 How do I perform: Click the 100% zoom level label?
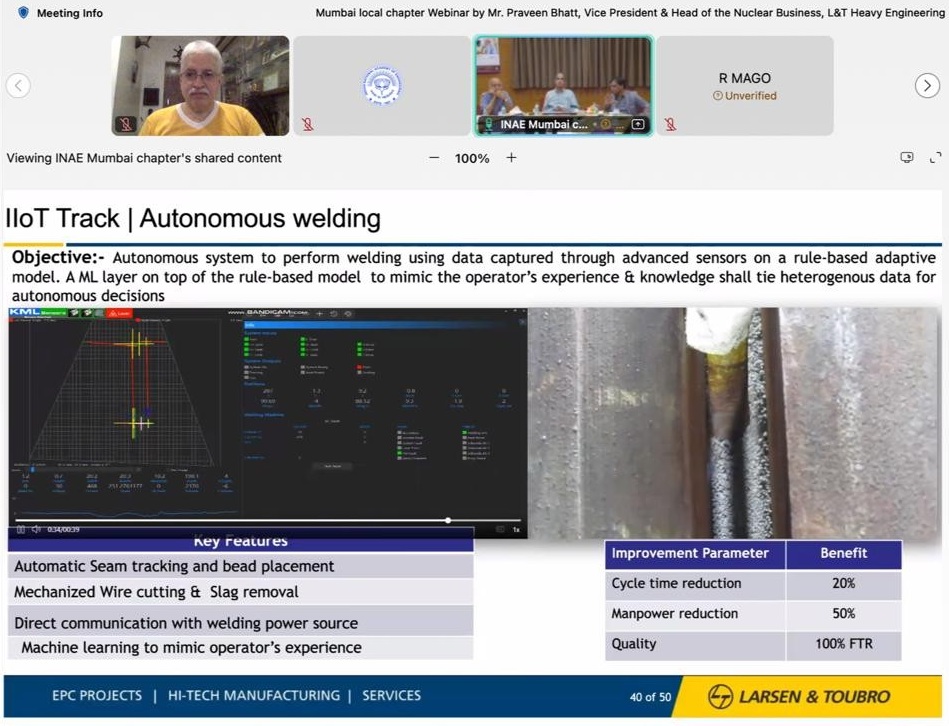point(472,158)
